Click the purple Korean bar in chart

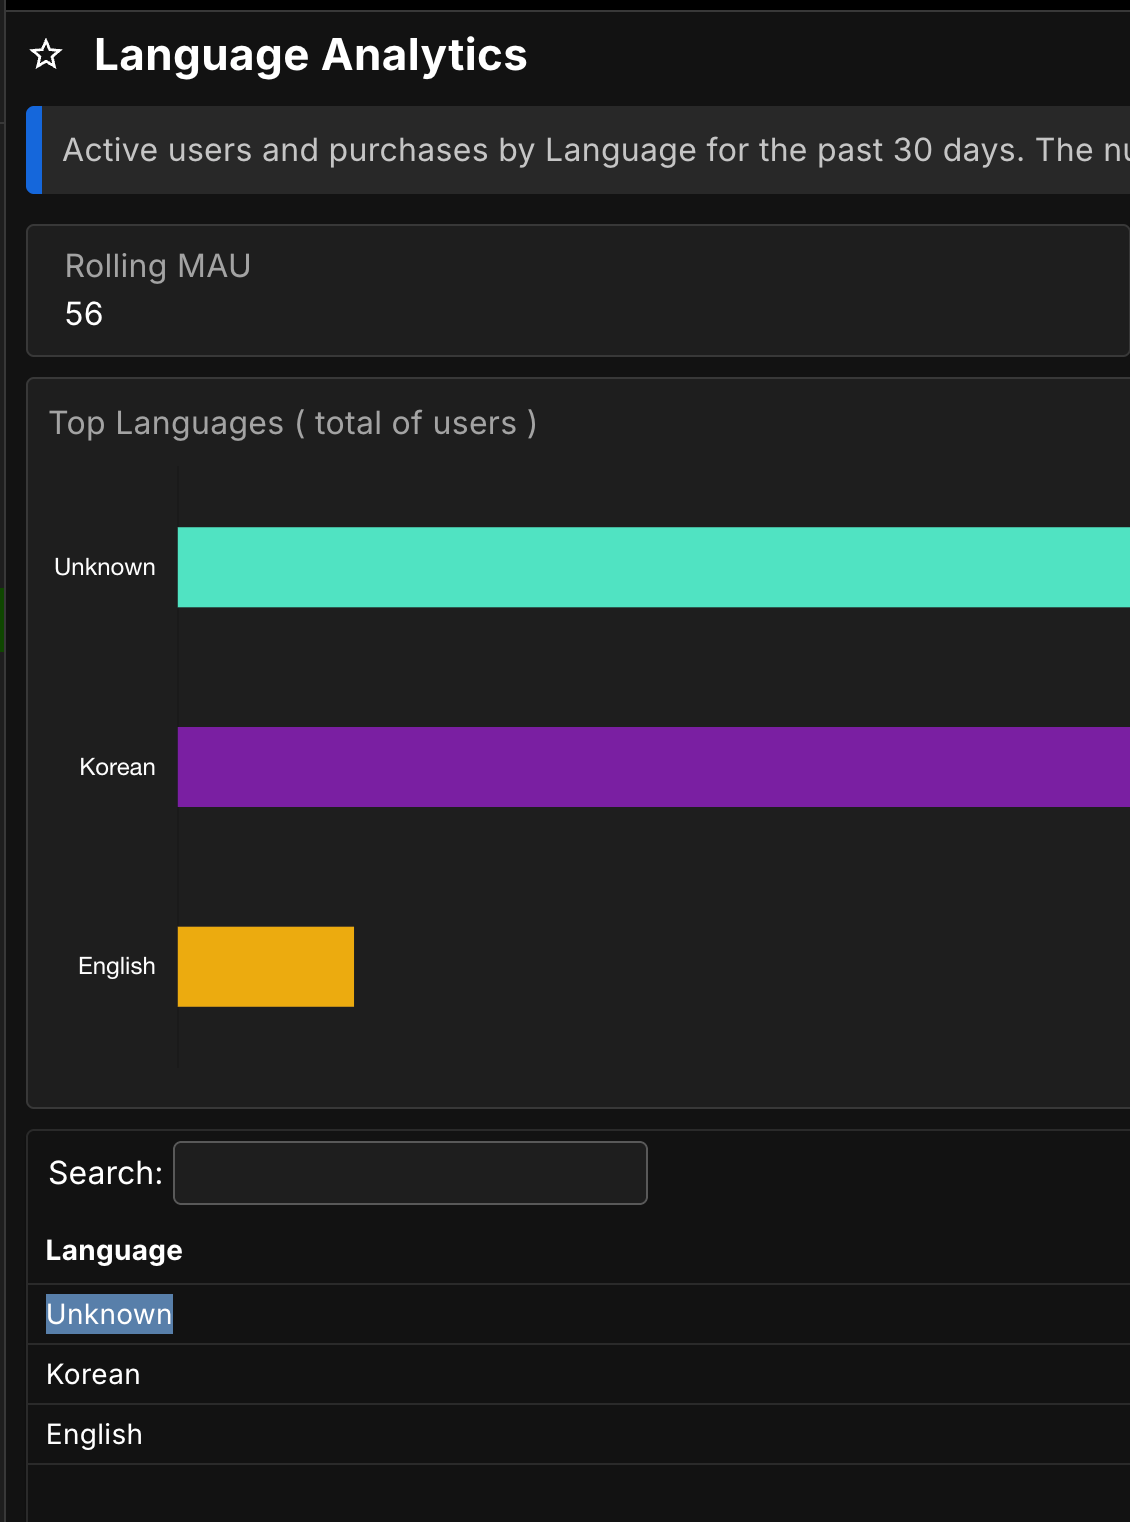click(650, 767)
